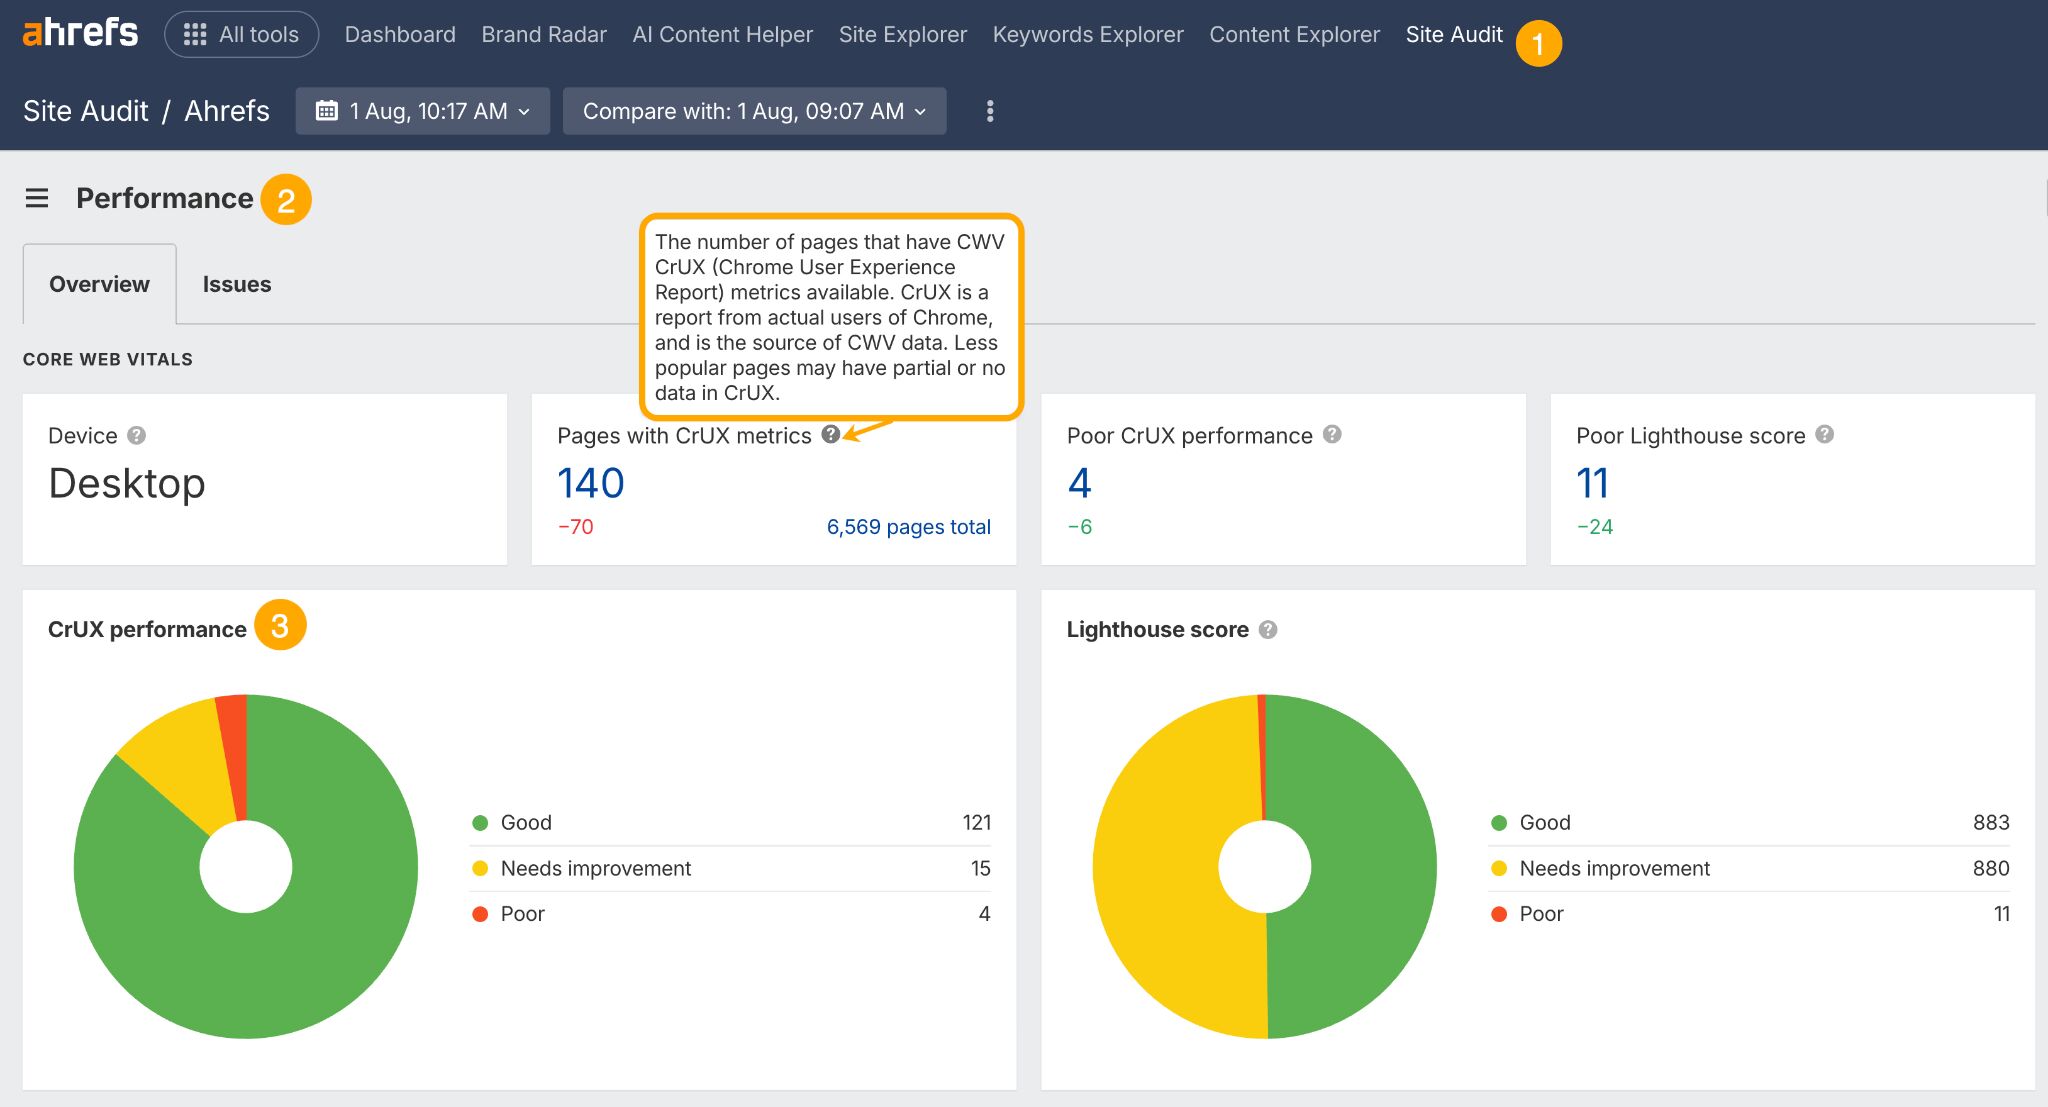Click the help icon next to Poor Lighthouse score
The image size is (2048, 1107).
(x=1823, y=435)
